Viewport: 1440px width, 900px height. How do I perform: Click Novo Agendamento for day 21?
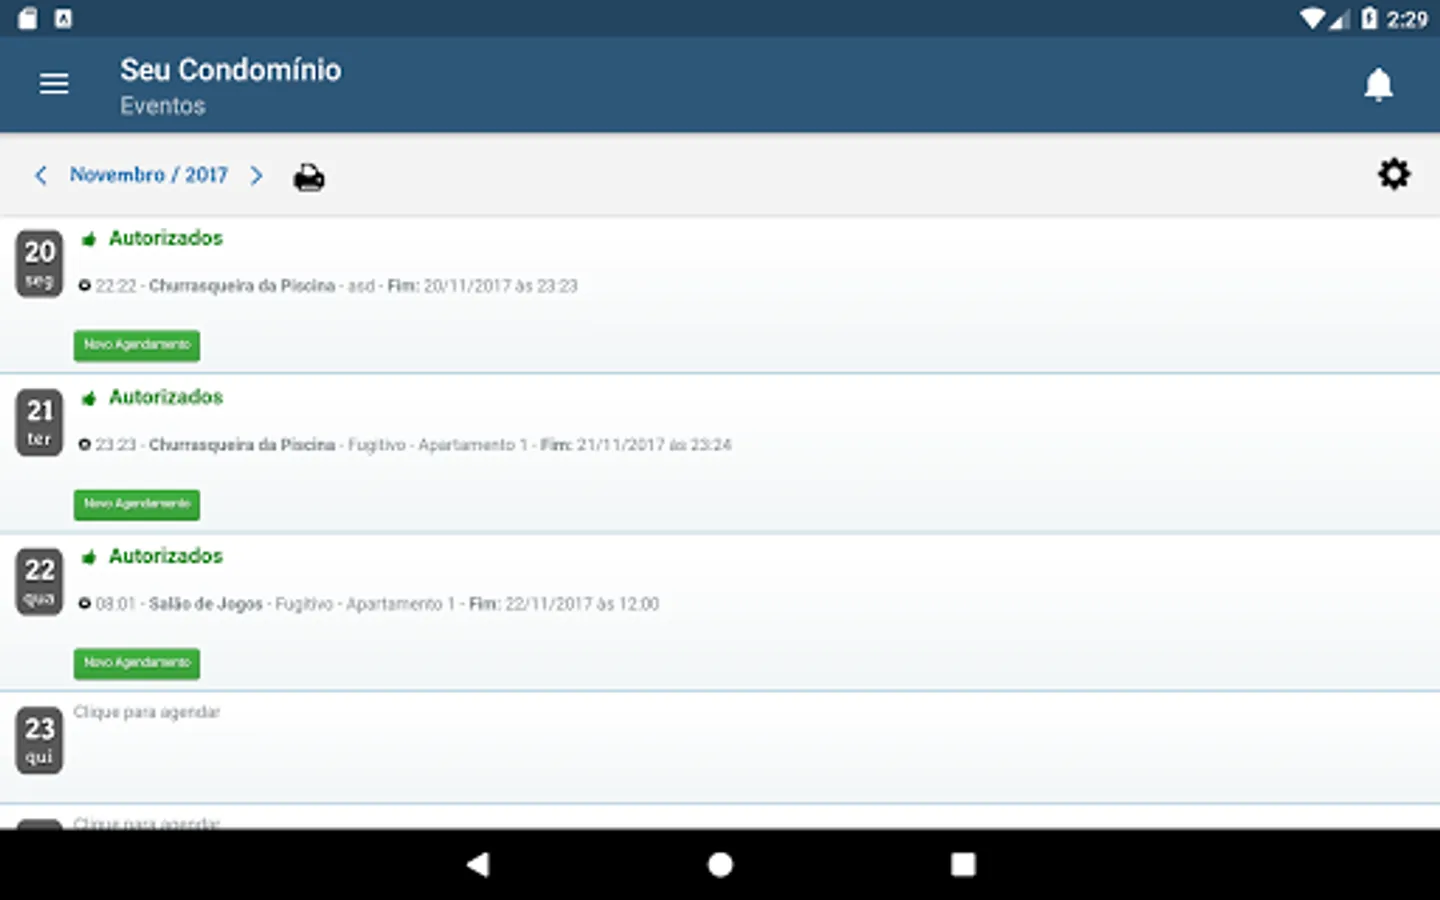(x=137, y=504)
